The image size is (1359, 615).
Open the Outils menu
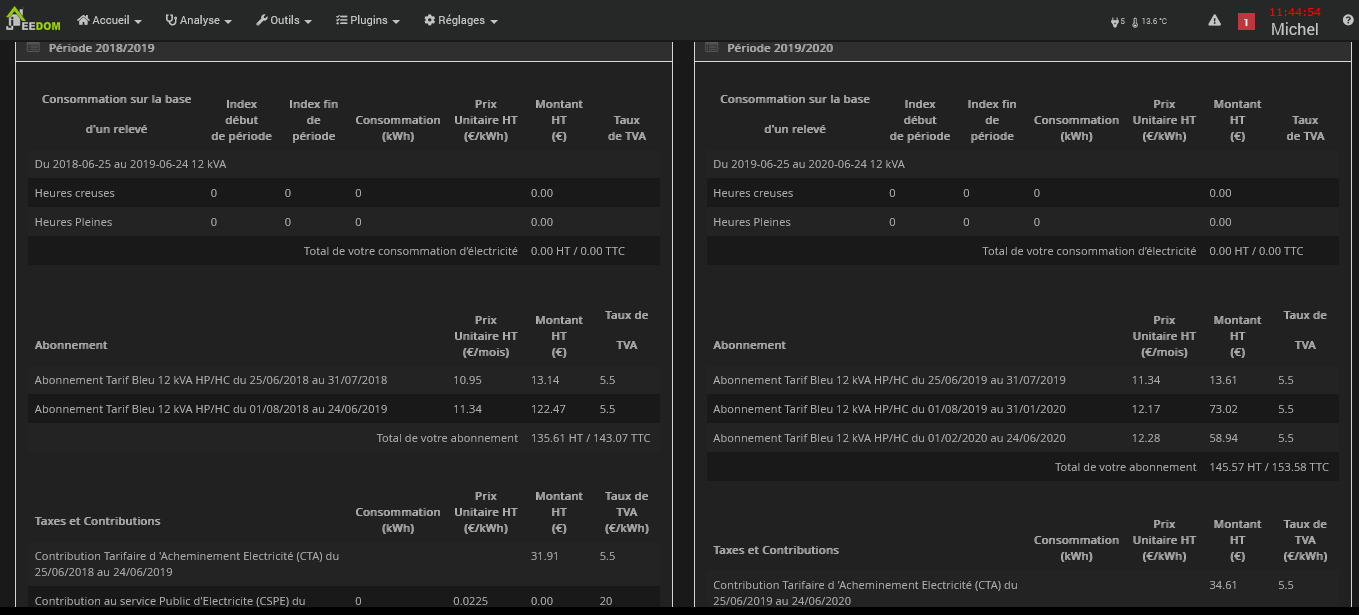[284, 20]
